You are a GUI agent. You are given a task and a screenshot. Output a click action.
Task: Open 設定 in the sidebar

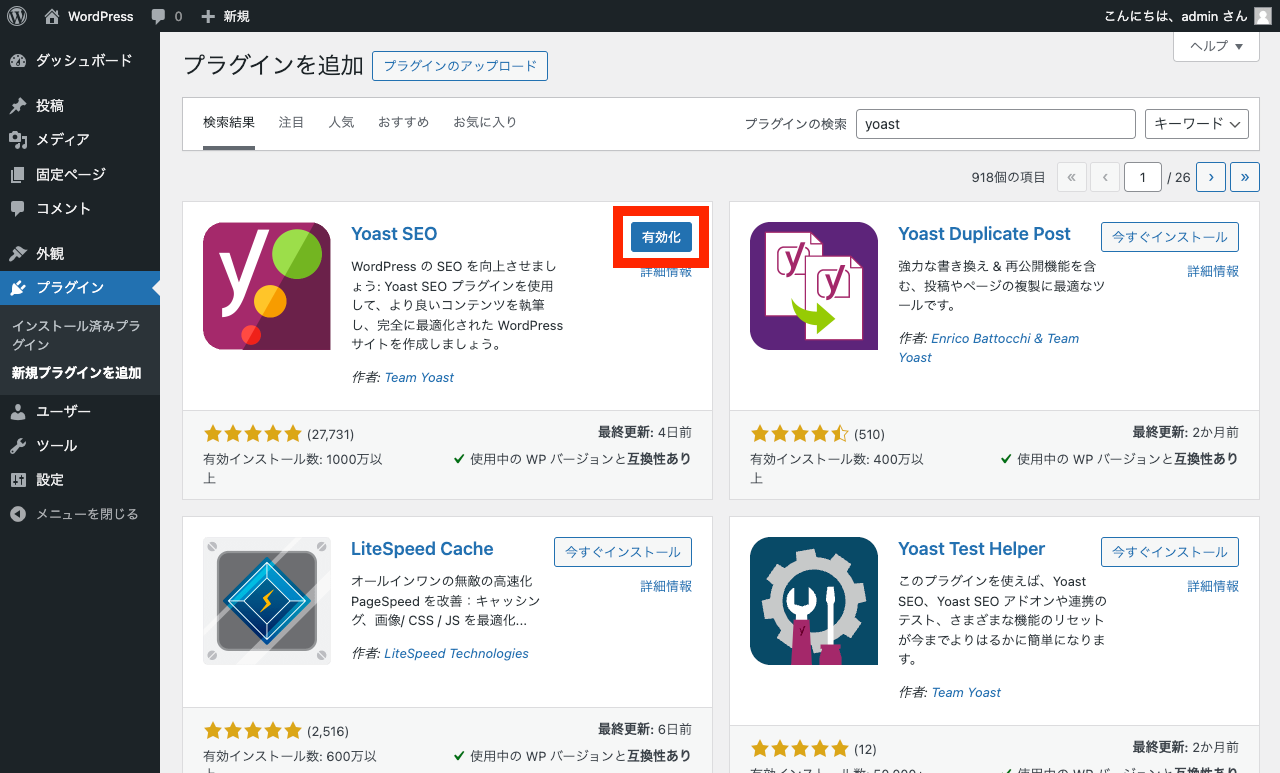(x=80, y=479)
